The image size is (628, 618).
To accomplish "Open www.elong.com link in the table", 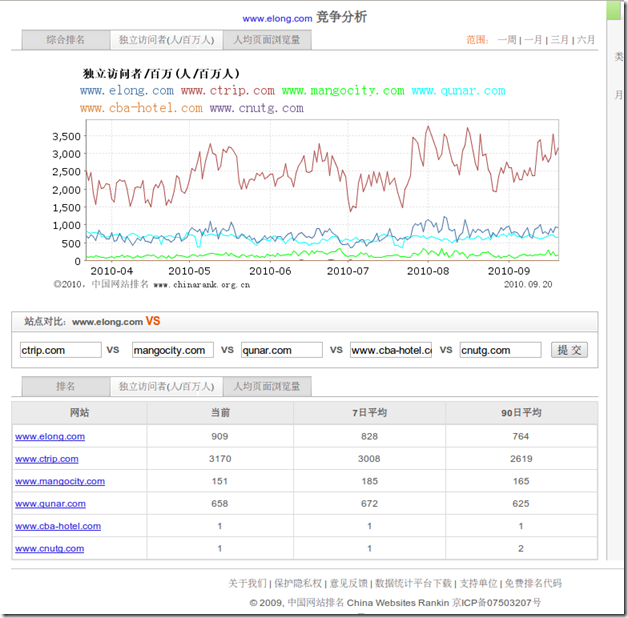I will click(x=50, y=436).
